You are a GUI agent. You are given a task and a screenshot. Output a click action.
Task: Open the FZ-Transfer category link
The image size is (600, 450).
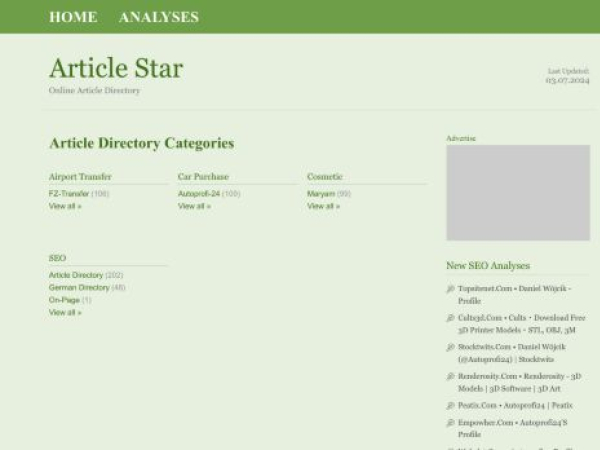[x=69, y=194]
